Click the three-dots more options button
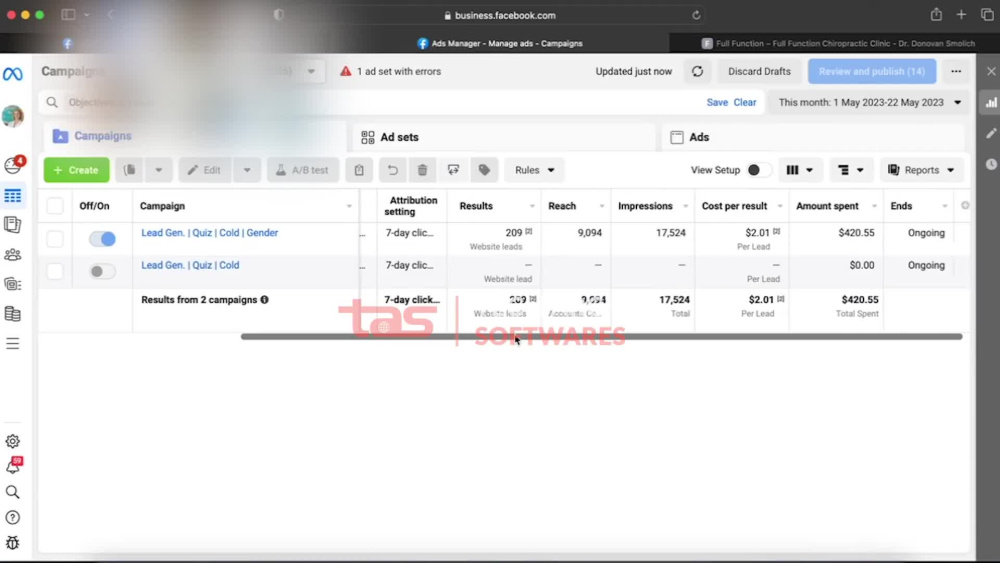The height and width of the screenshot is (563, 1000). click(x=956, y=71)
